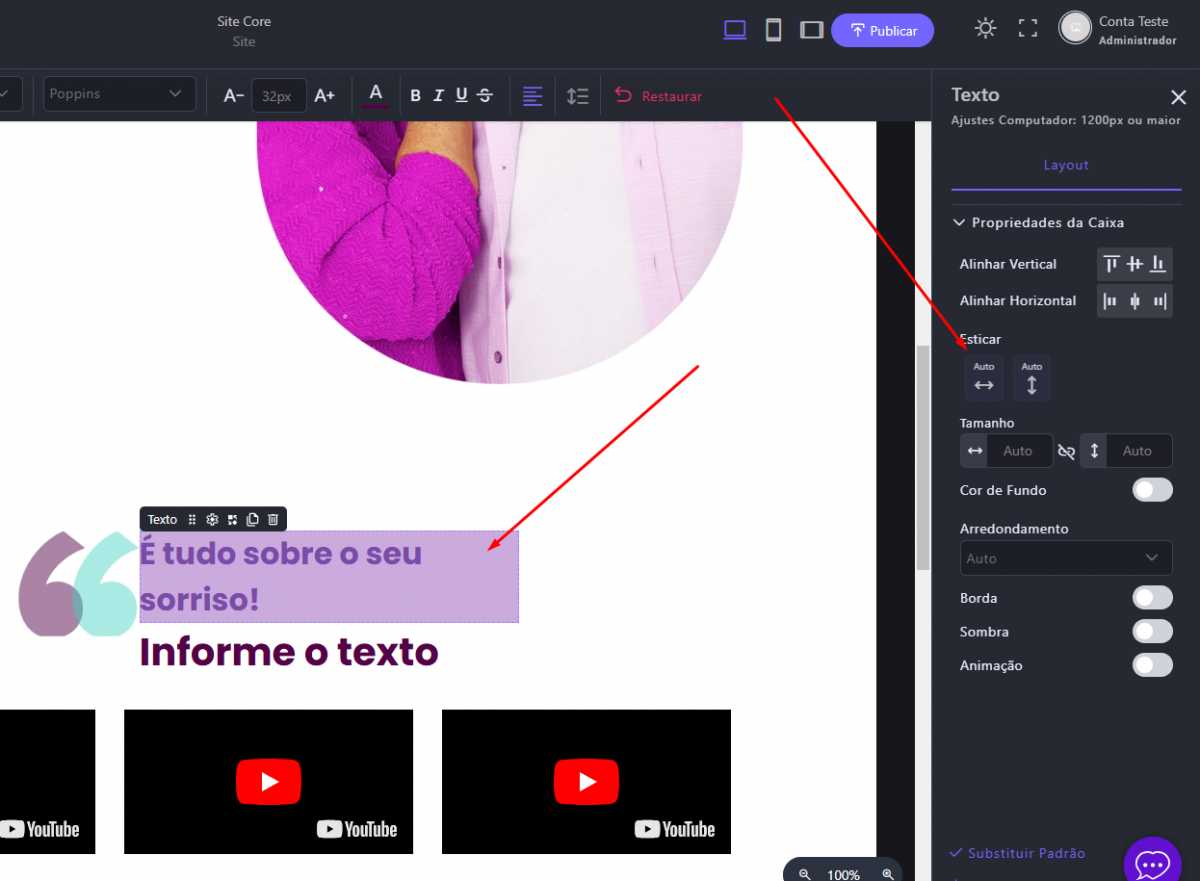Collapse the Propriedades da Caixa section
The width and height of the screenshot is (1200, 881).
(x=959, y=223)
